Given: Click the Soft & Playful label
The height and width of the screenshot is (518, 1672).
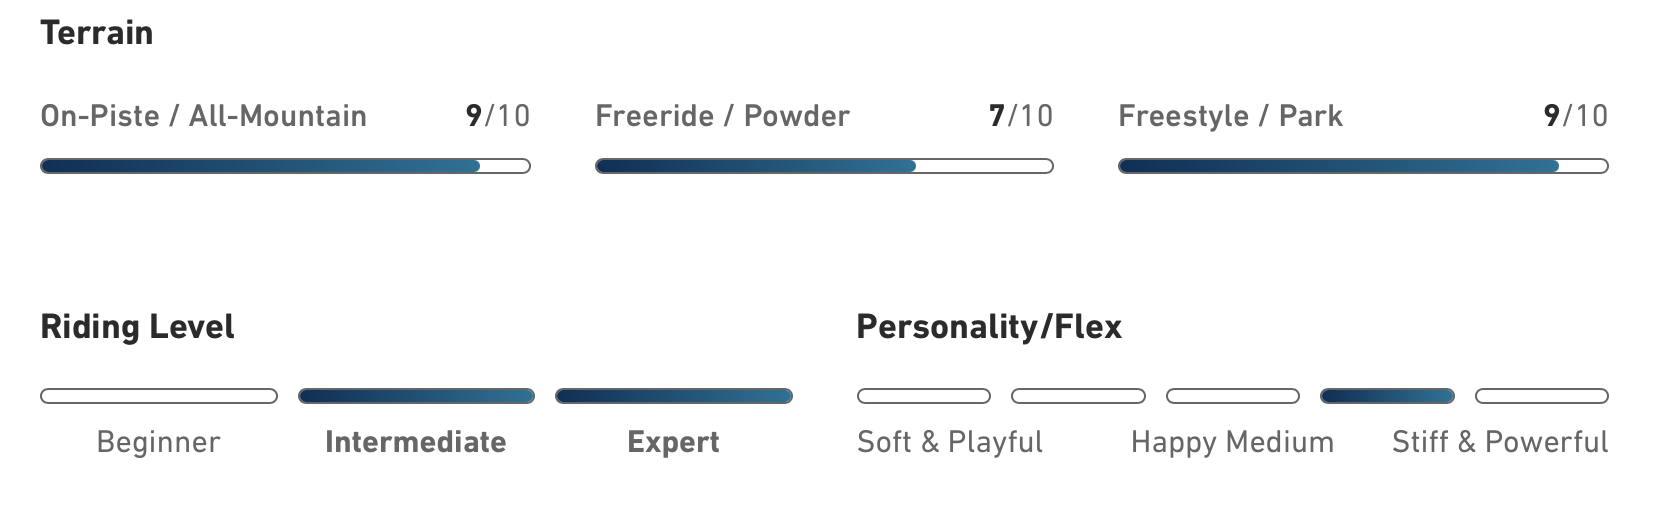Looking at the screenshot, I should (x=950, y=442).
